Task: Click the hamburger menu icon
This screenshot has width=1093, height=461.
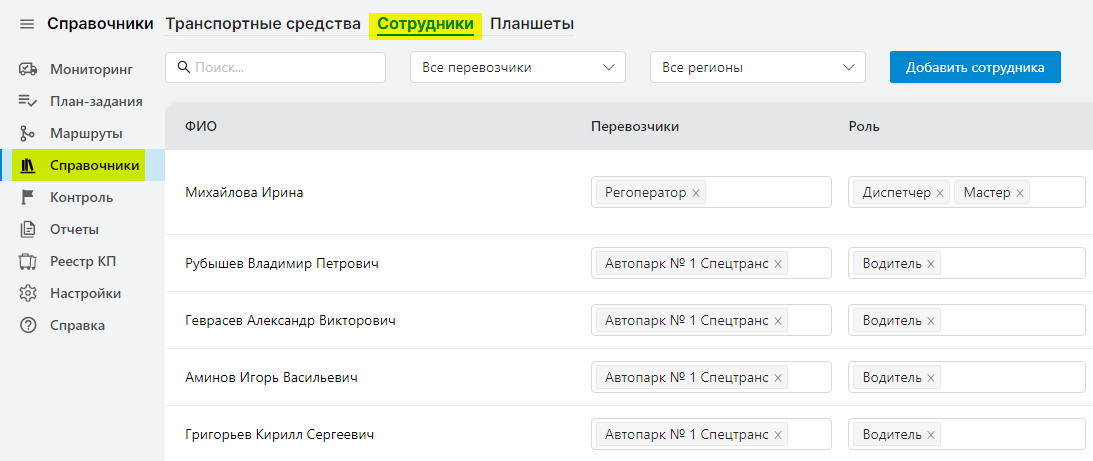Action: pyautogui.click(x=27, y=24)
